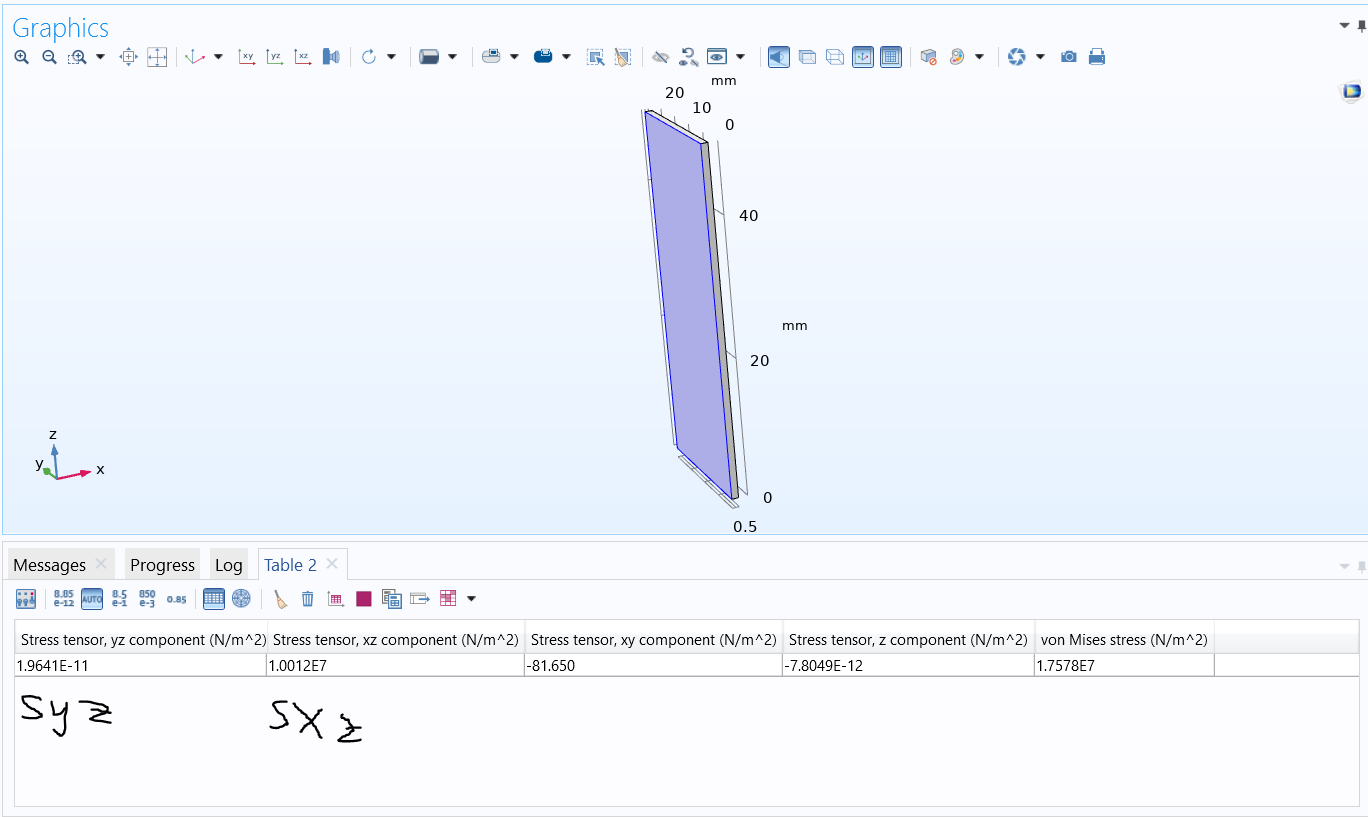Expand the default view axis dropdown
Image resolution: width=1368 pixels, height=817 pixels.
[218, 57]
